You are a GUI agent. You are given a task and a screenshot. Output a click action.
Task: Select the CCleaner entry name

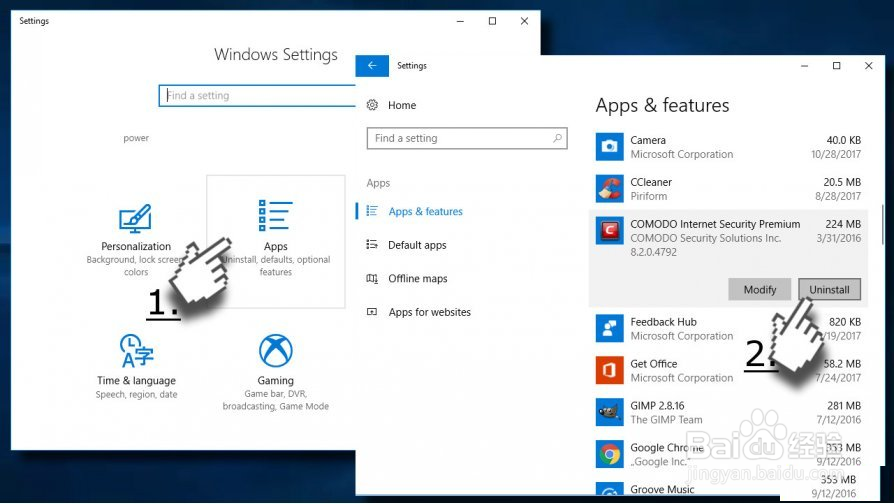pos(651,182)
